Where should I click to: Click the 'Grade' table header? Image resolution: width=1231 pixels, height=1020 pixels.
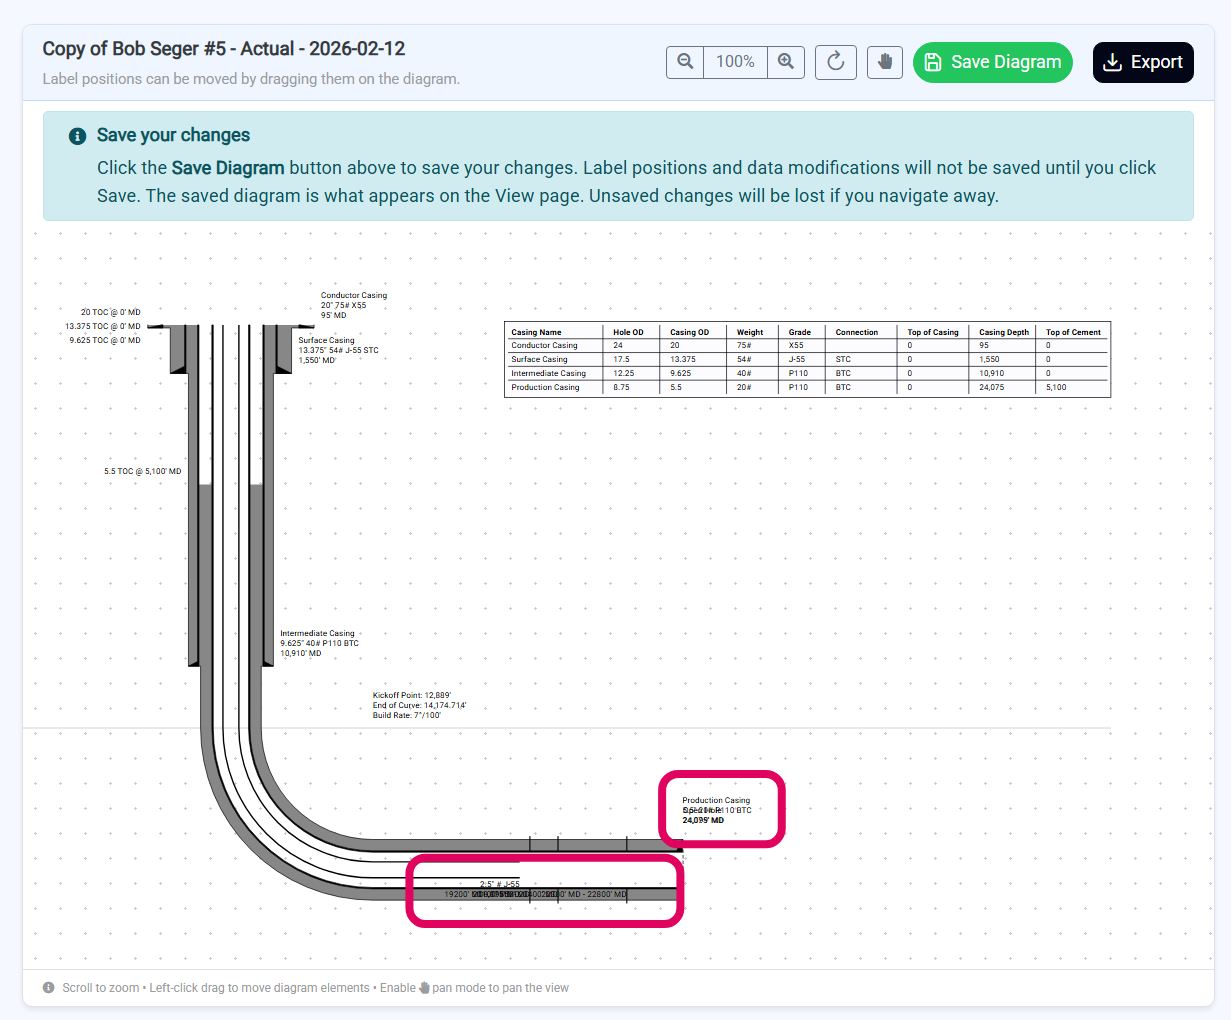(x=800, y=332)
